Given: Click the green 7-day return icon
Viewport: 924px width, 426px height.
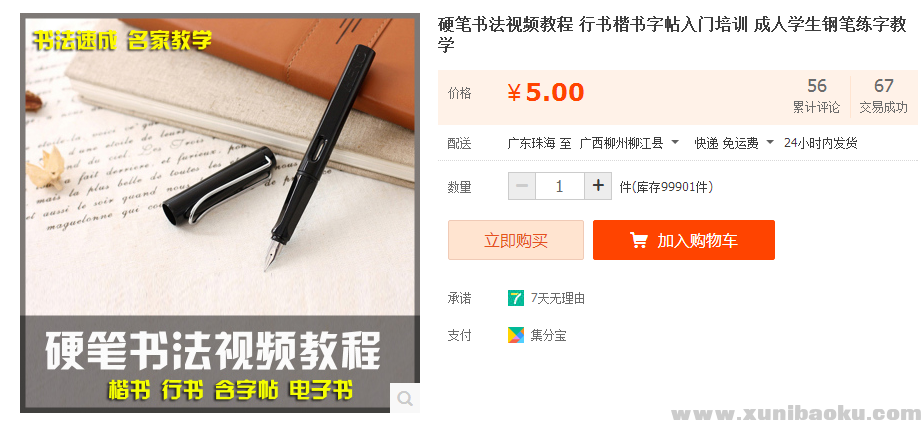Looking at the screenshot, I should pyautogui.click(x=516, y=298).
